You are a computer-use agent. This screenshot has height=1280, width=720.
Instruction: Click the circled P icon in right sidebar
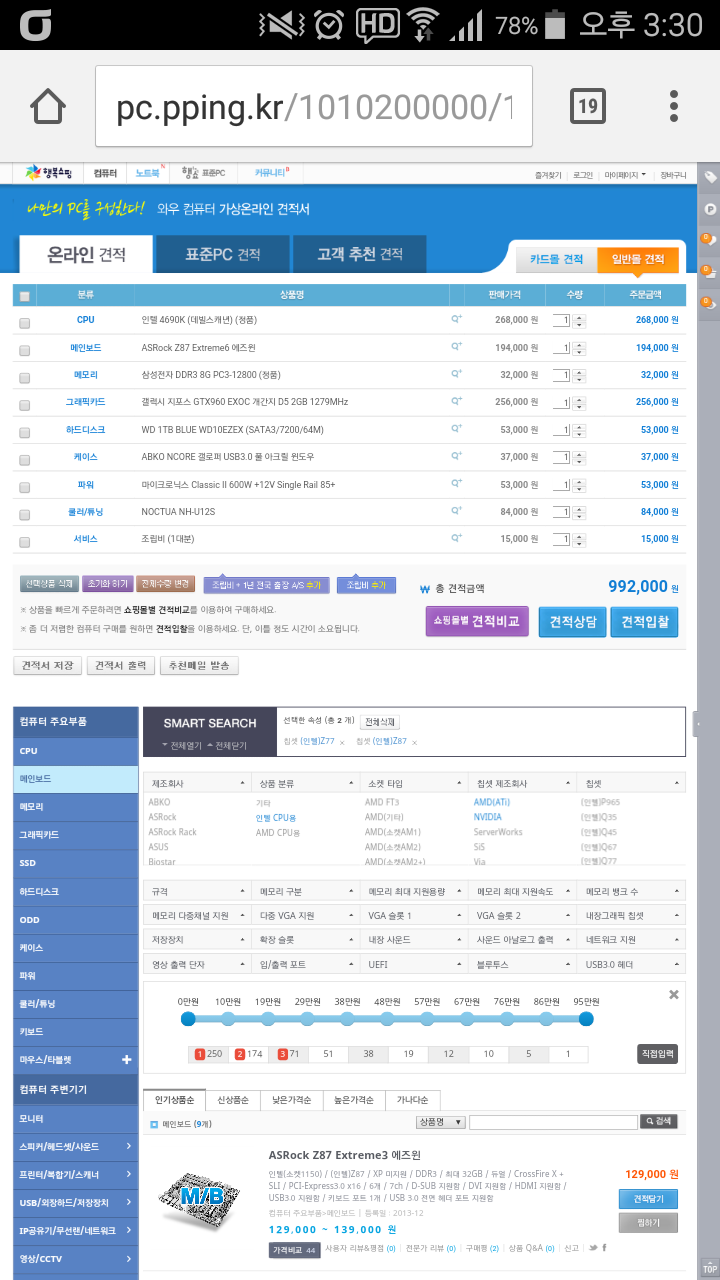click(709, 209)
